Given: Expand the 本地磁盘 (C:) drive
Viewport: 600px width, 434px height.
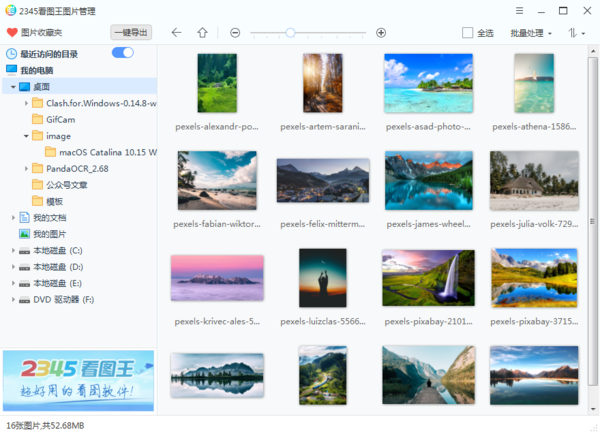Looking at the screenshot, I should (x=13, y=250).
